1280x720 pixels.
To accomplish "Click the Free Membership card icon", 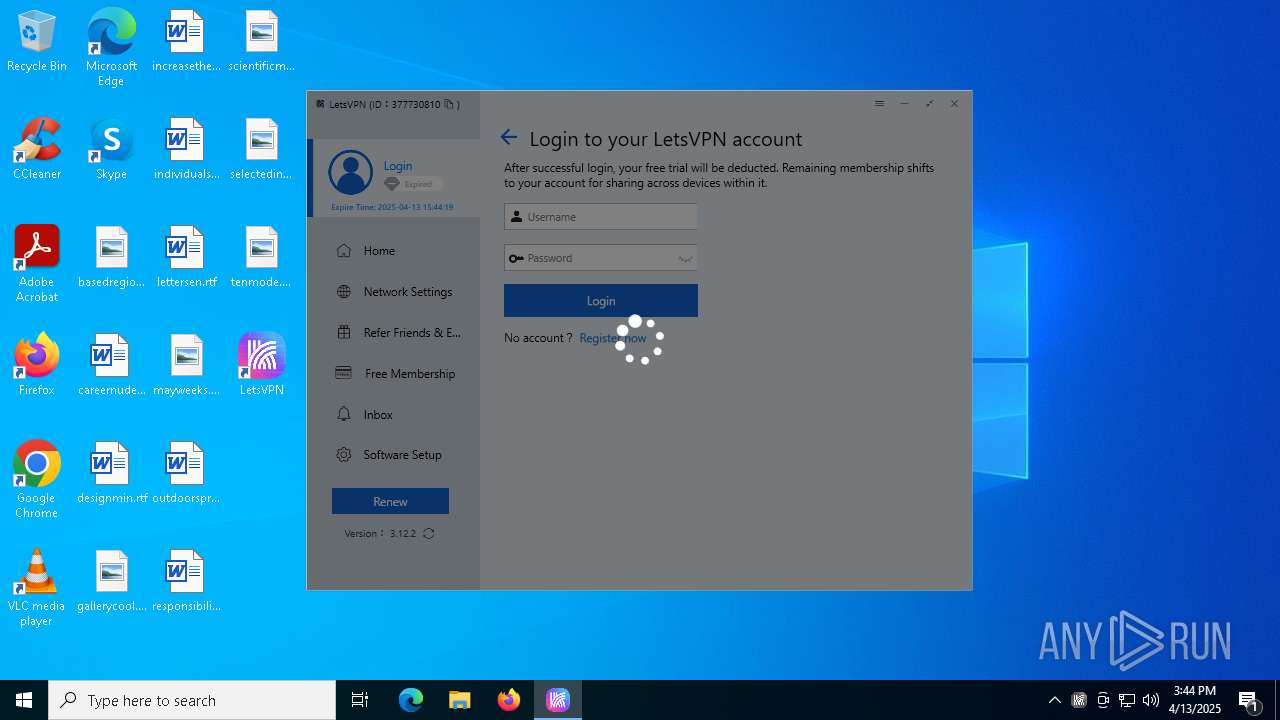I will 344,373.
